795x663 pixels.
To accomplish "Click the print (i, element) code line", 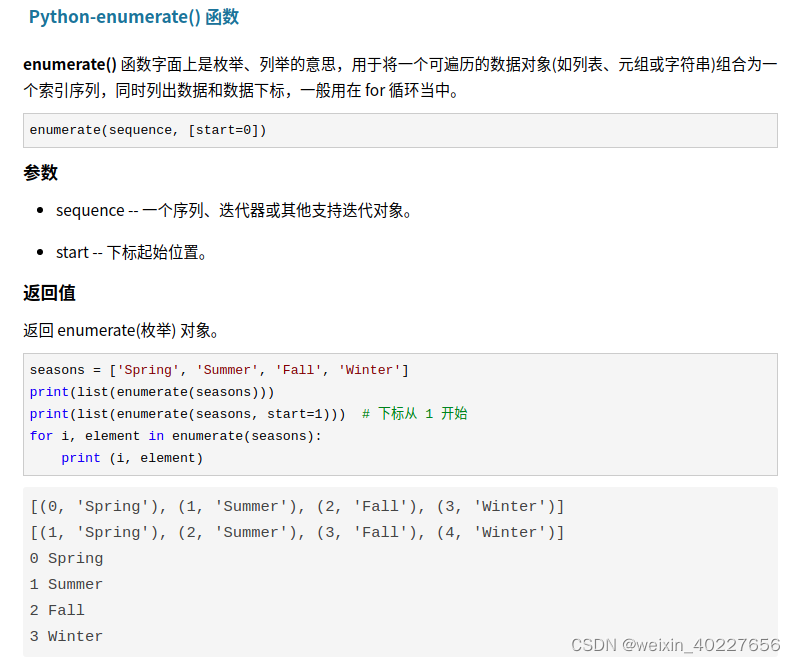I will click(x=132, y=458).
